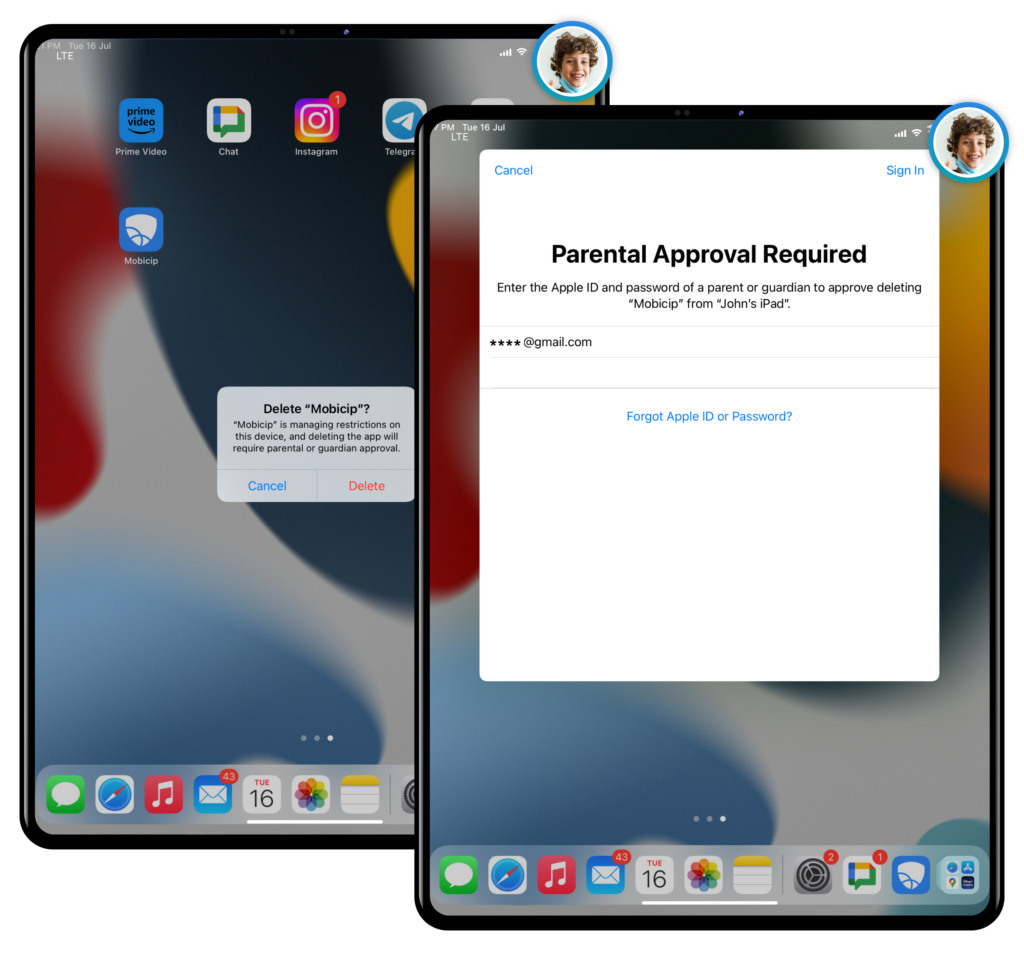The height and width of the screenshot is (953, 1024).
Task: Open Settings in the front iPad dock
Action: (x=813, y=875)
